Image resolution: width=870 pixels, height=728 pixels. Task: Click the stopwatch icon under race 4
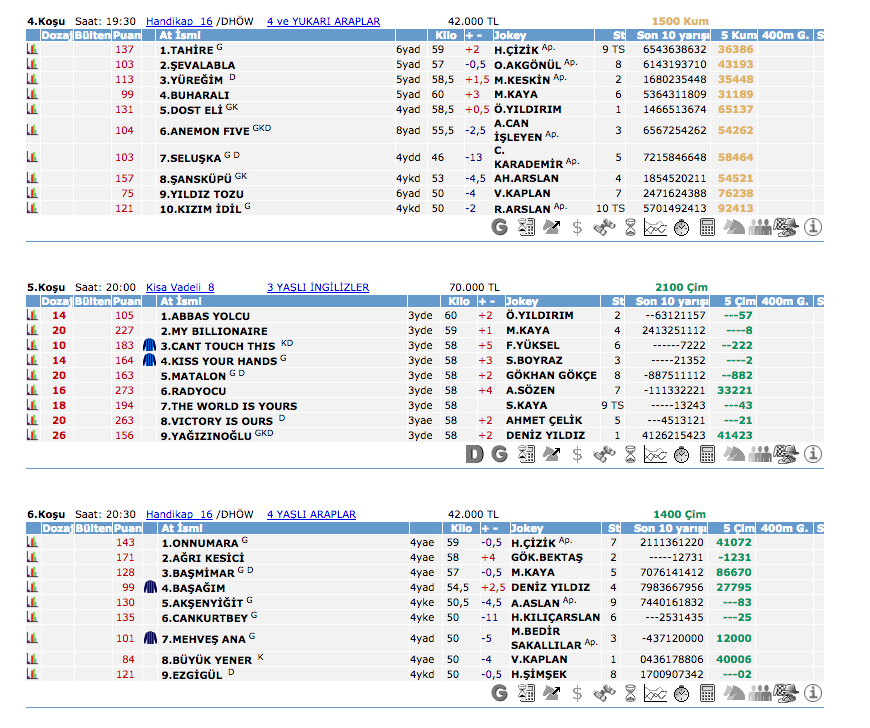pyautogui.click(x=681, y=227)
